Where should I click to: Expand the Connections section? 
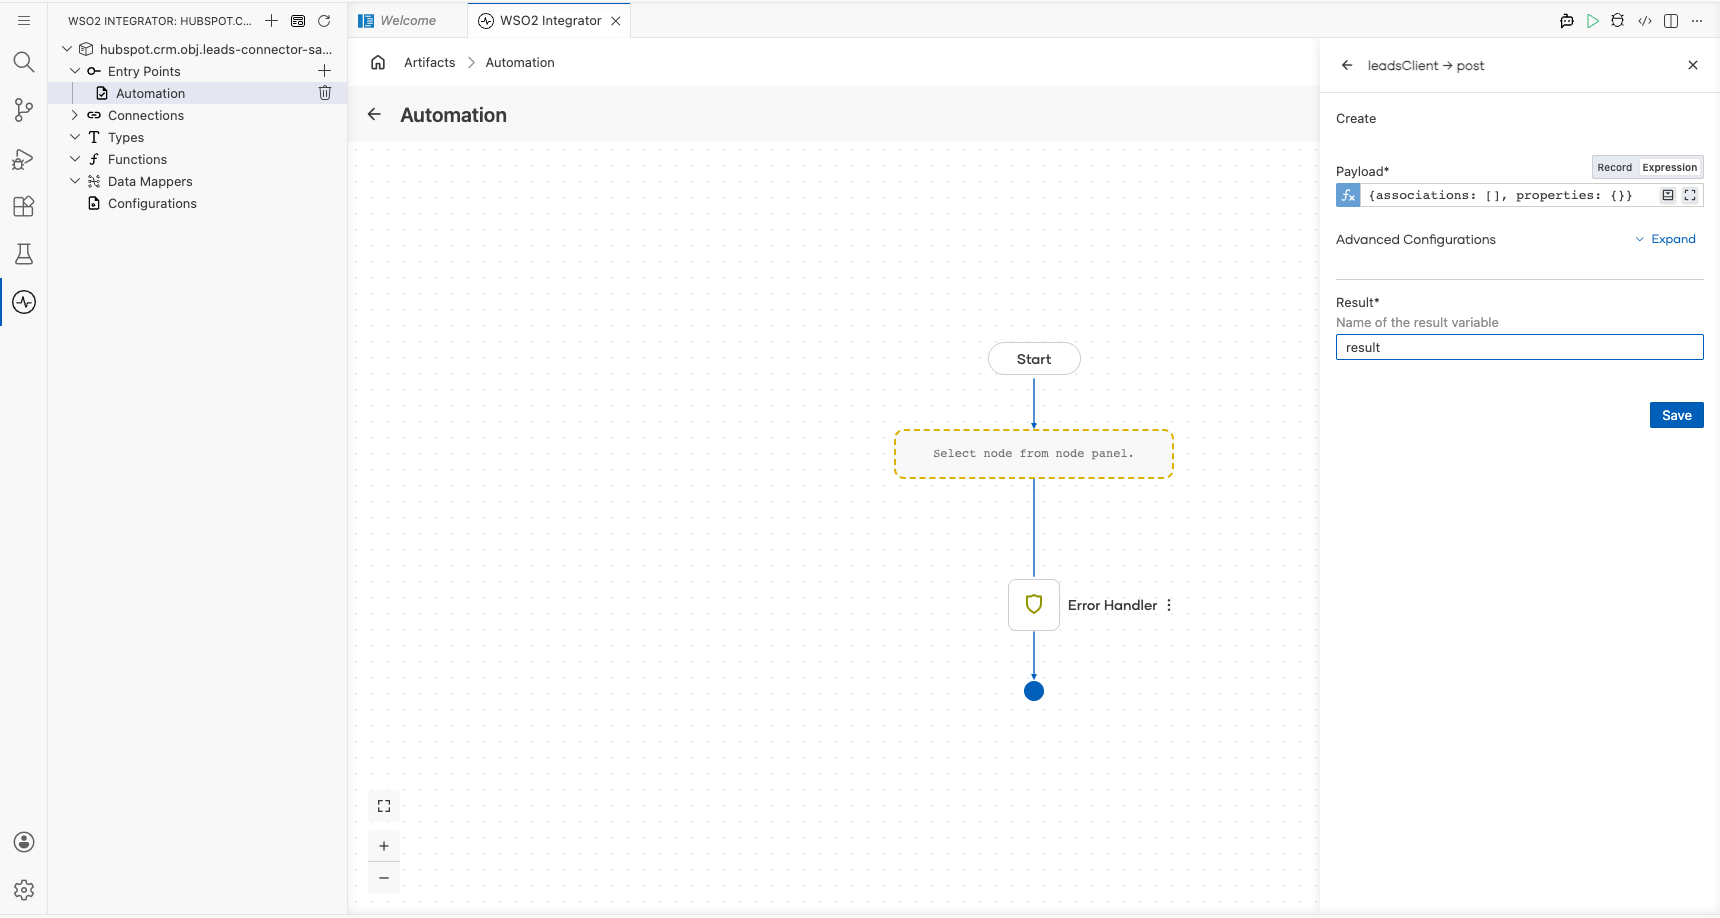[75, 115]
